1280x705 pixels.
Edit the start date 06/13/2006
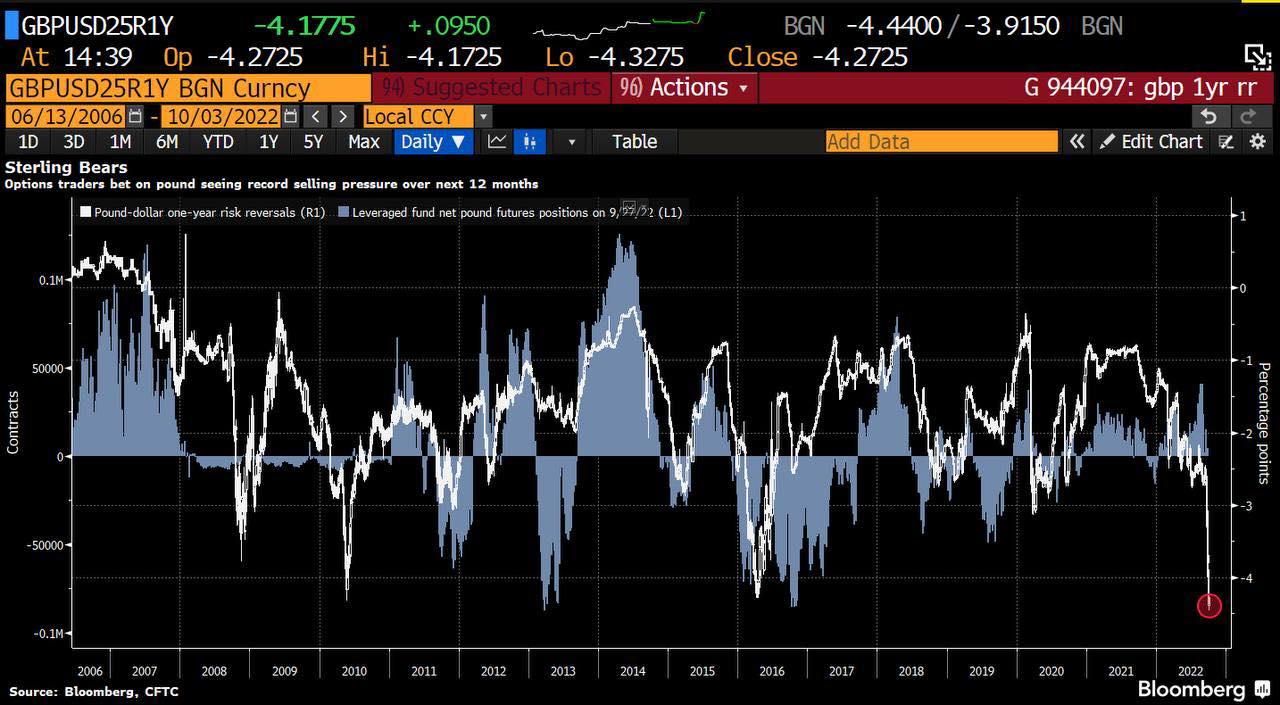pyautogui.click(x=66, y=116)
